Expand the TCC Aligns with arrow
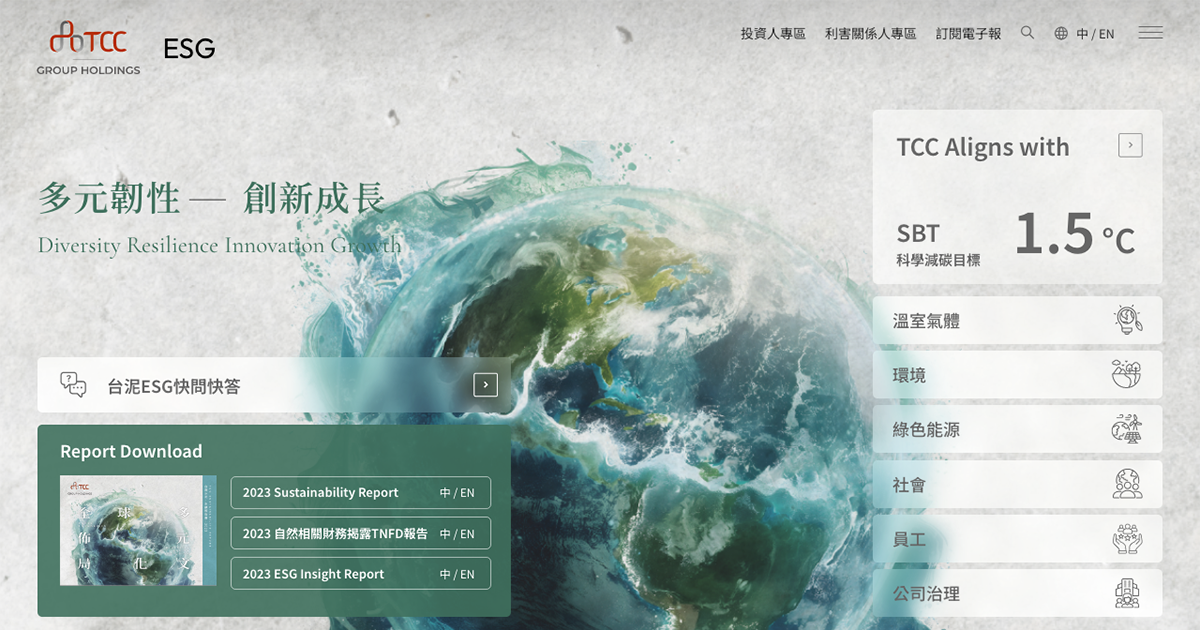The image size is (1200, 630). (x=1130, y=146)
